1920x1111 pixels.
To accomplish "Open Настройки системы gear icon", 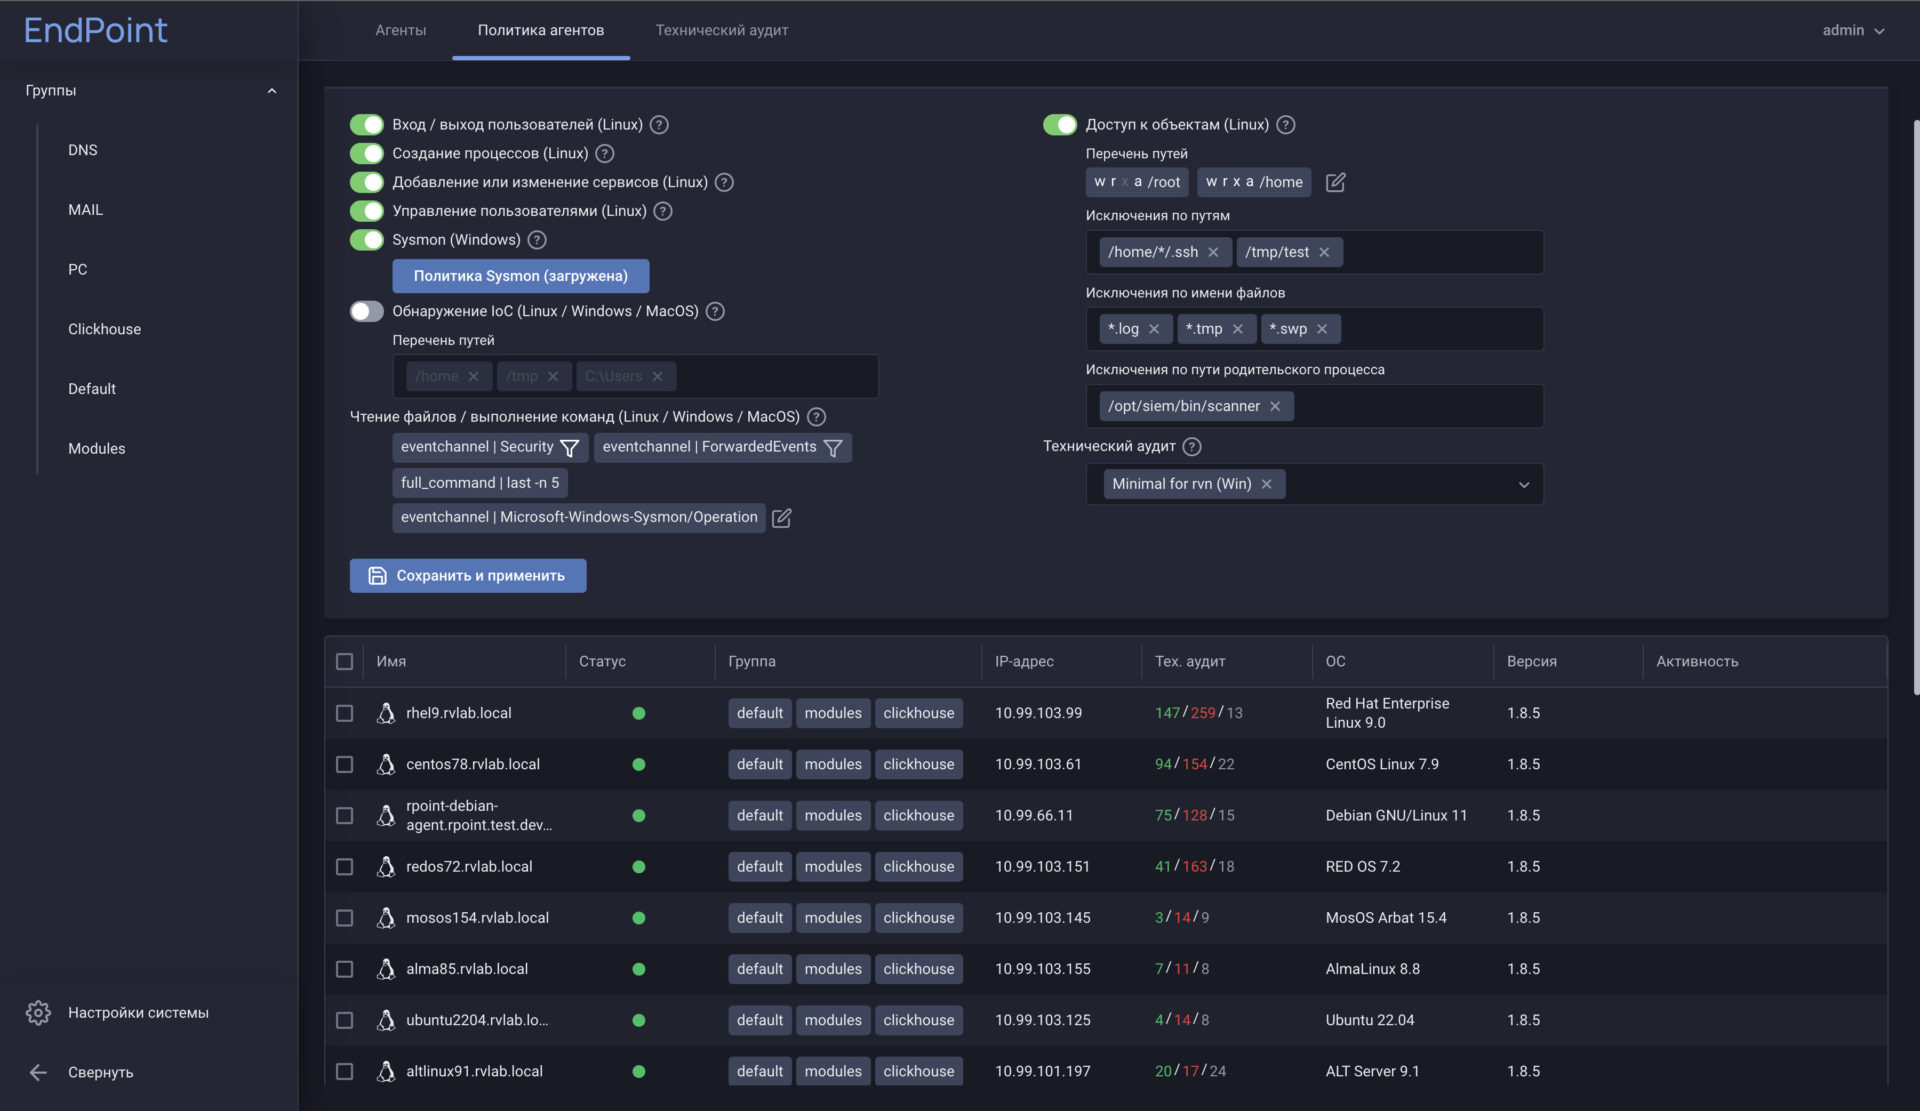I will point(38,1013).
